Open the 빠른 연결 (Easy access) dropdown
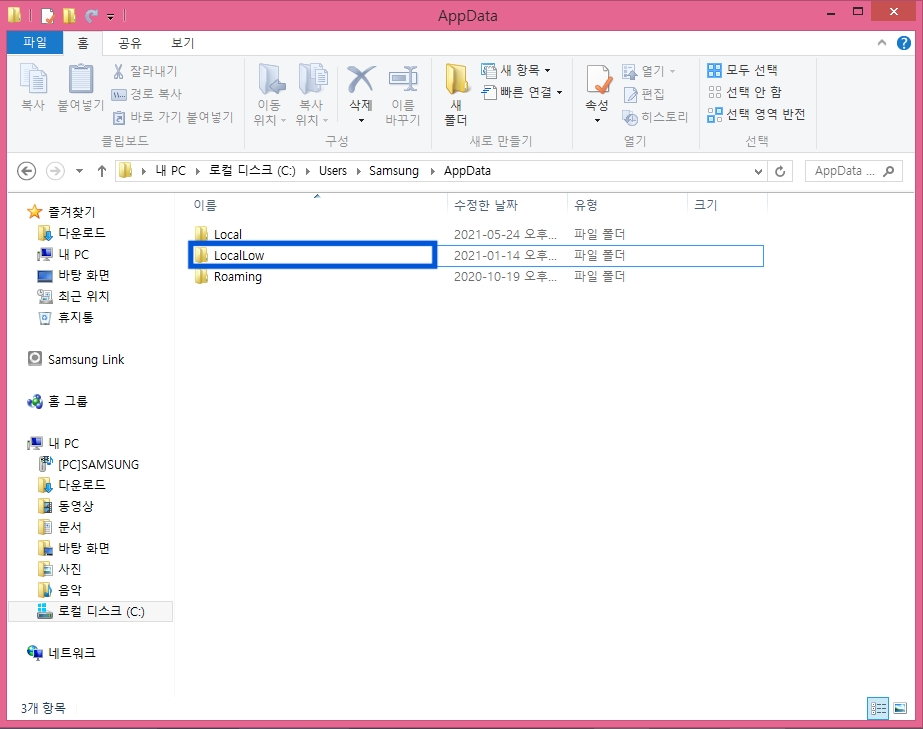 [522, 92]
